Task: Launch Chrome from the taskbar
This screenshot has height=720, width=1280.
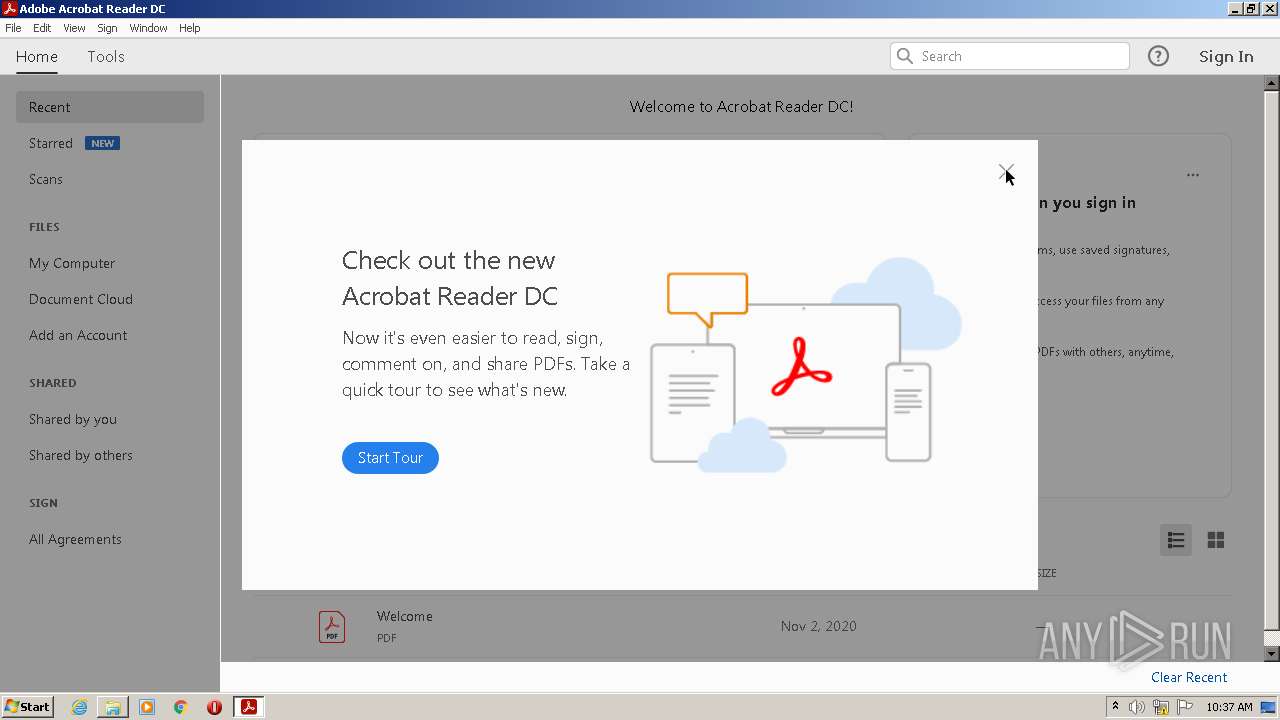Action: tap(181, 707)
